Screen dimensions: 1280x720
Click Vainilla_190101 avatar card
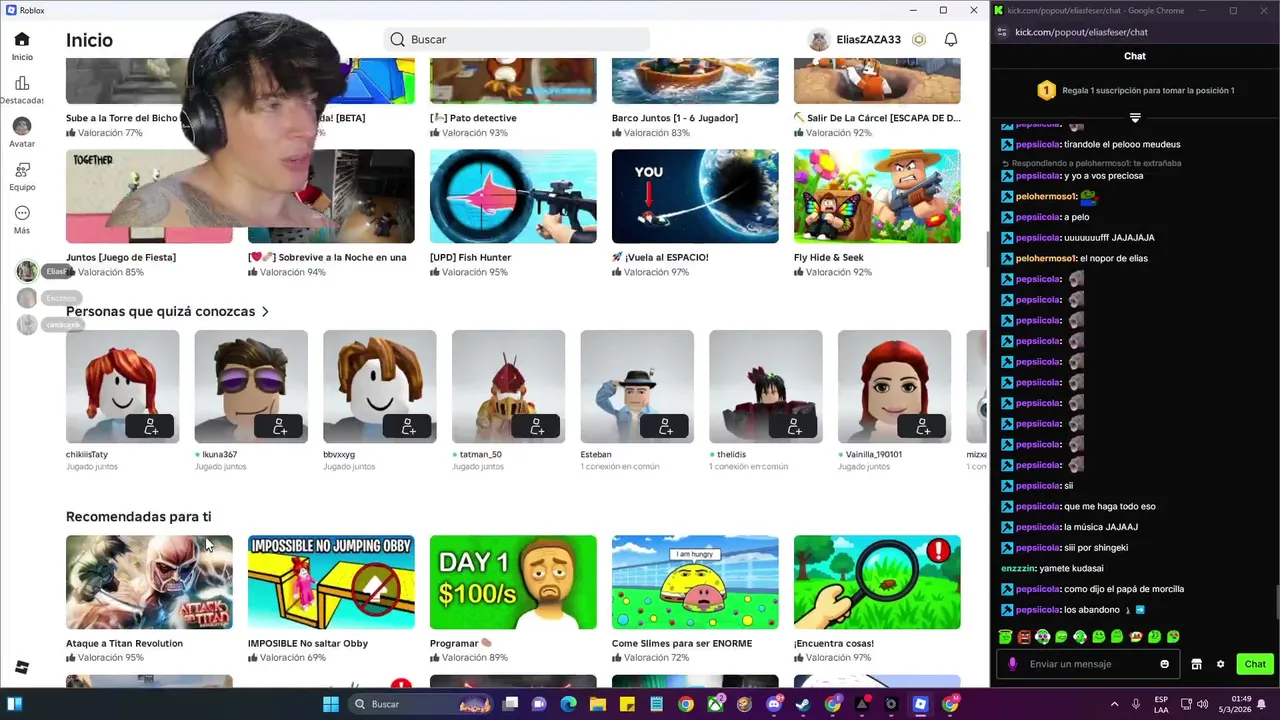[x=894, y=386]
